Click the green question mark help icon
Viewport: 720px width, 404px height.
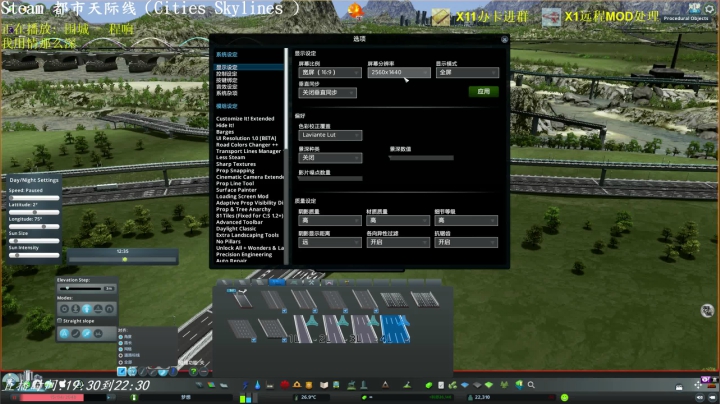point(193,372)
